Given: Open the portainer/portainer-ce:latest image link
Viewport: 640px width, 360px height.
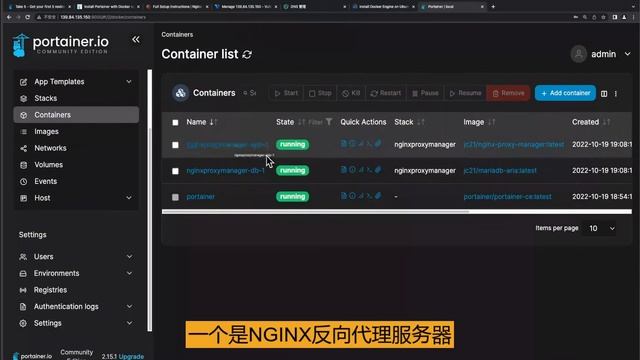Looking at the screenshot, I should pos(507,196).
